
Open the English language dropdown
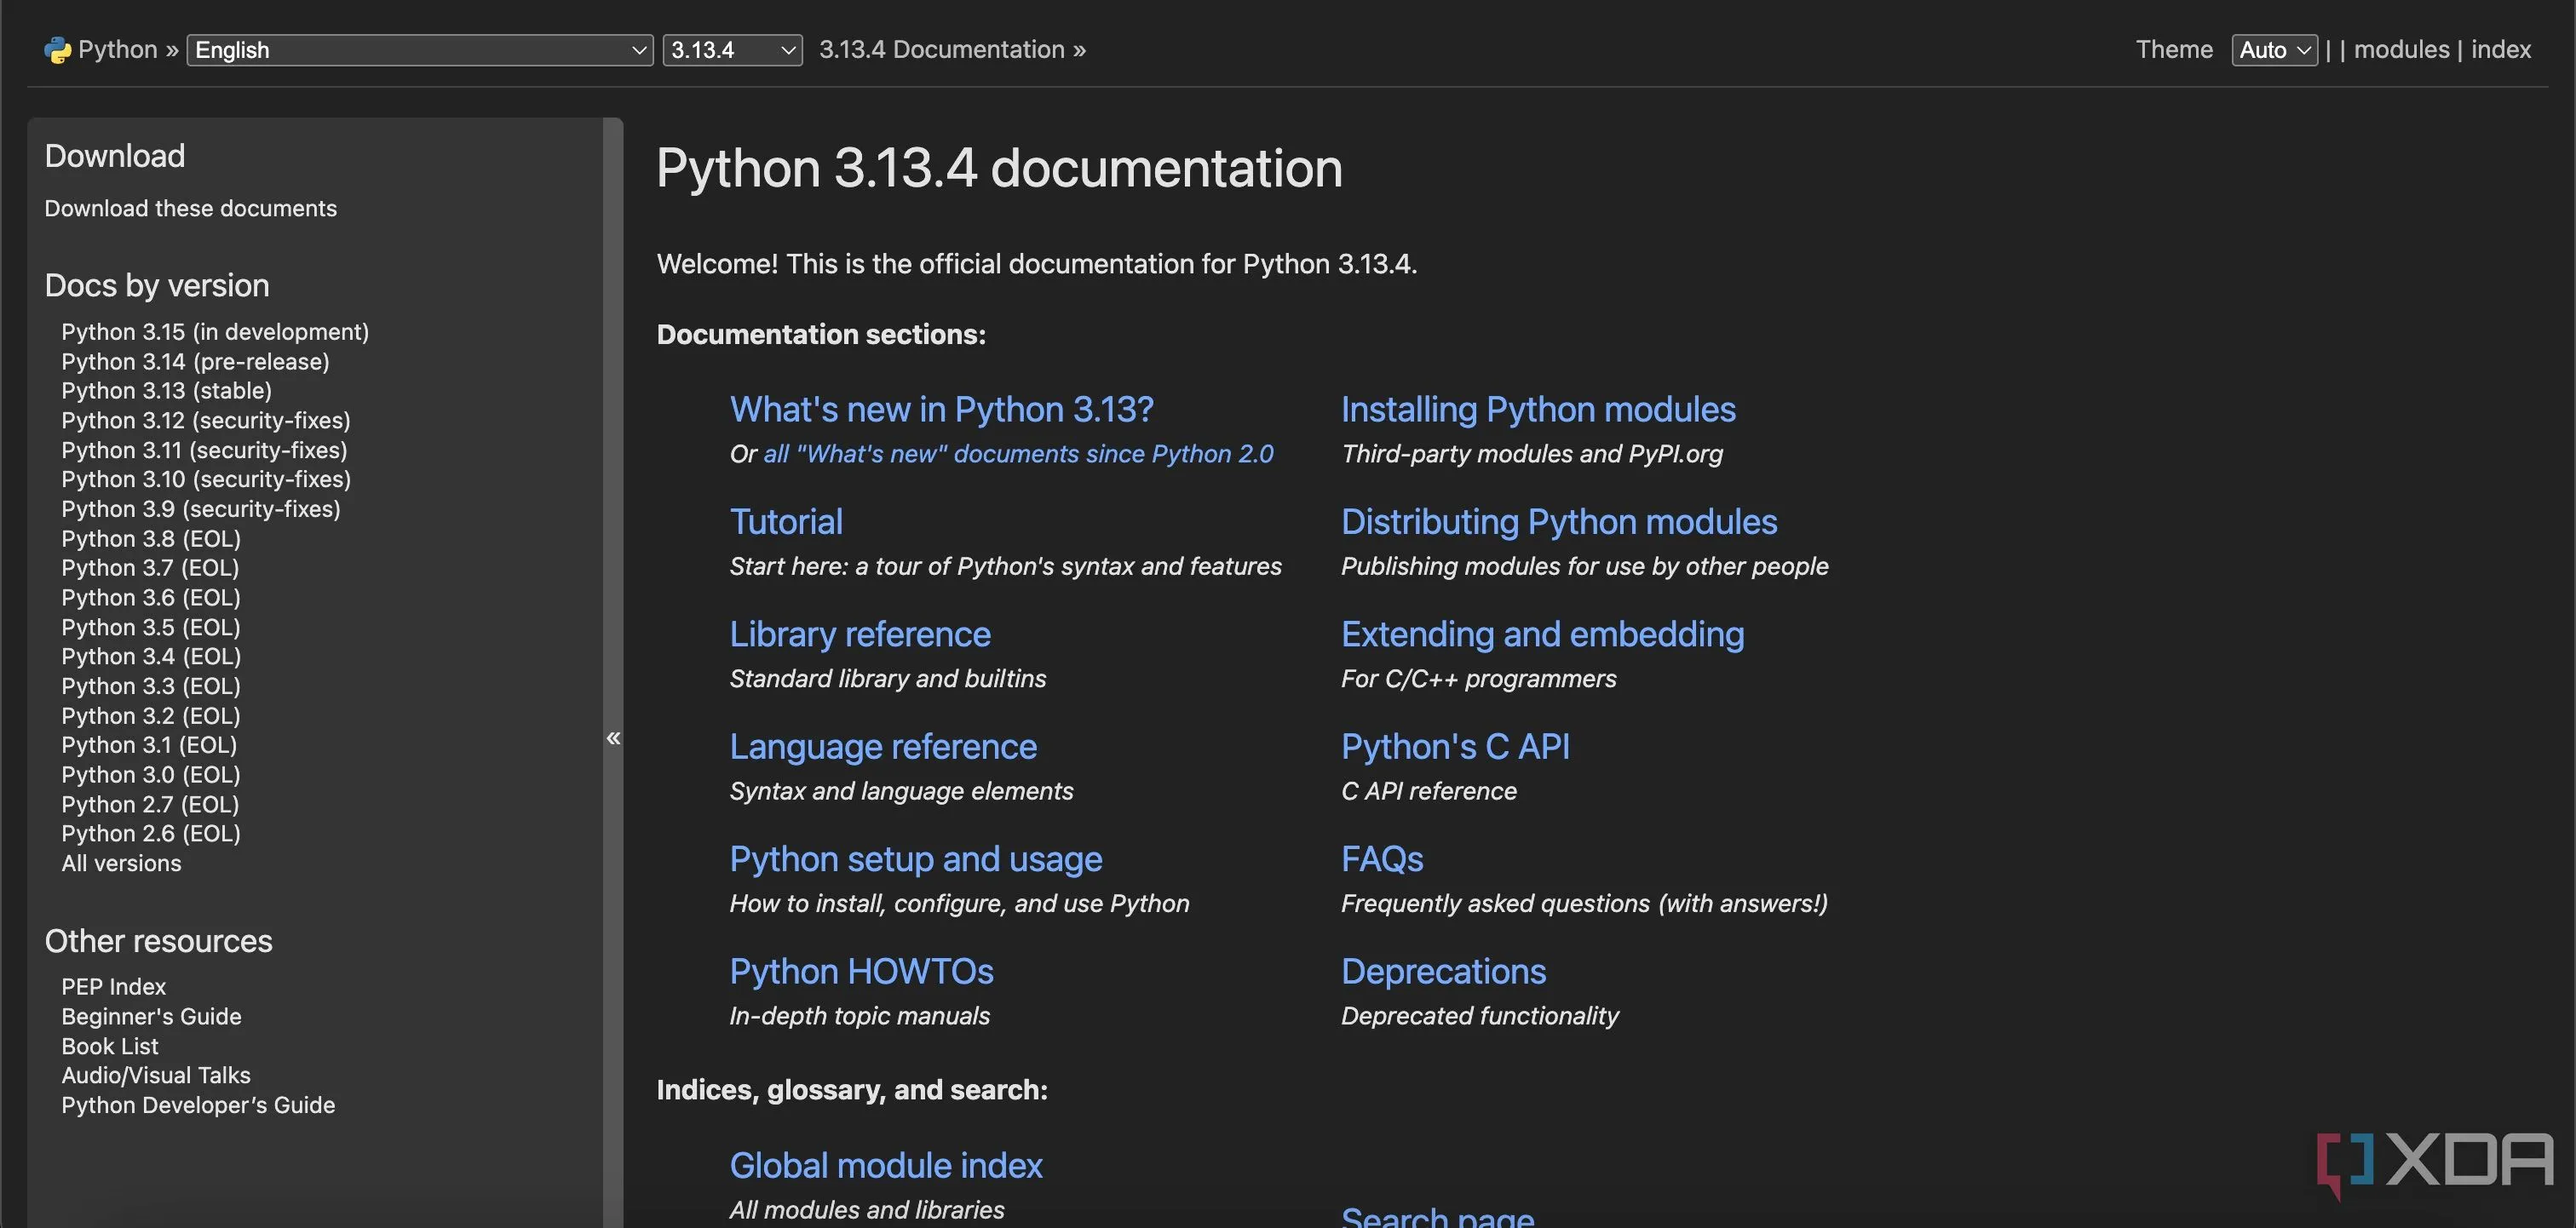[418, 49]
